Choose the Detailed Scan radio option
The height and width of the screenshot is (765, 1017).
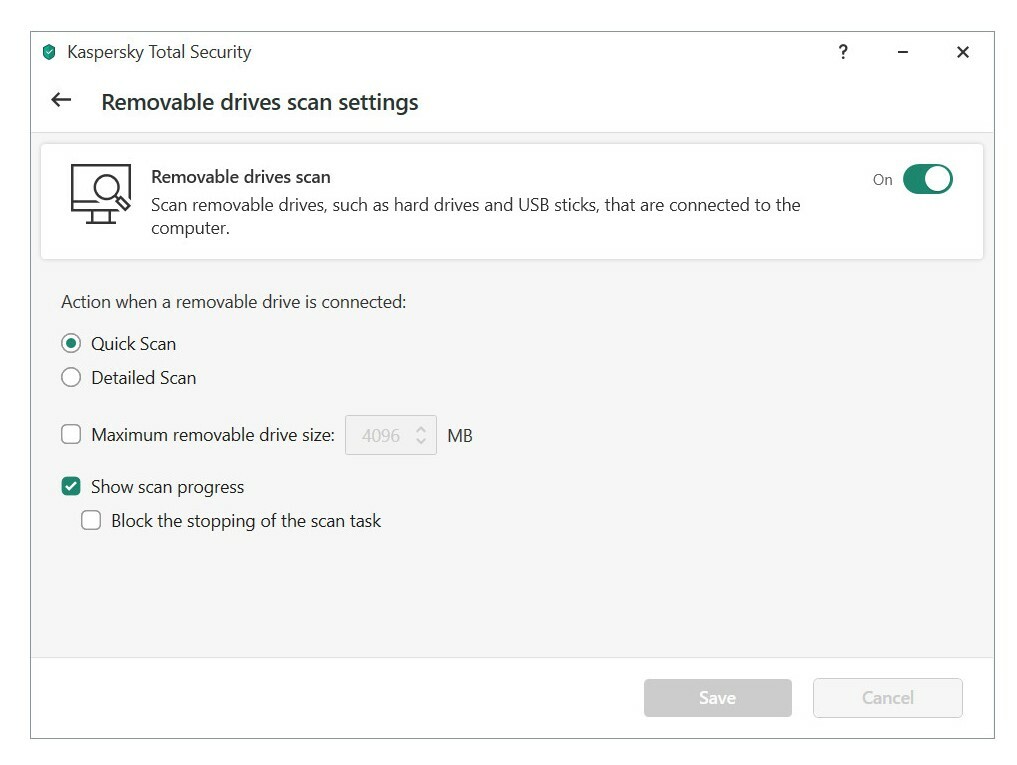(71, 378)
